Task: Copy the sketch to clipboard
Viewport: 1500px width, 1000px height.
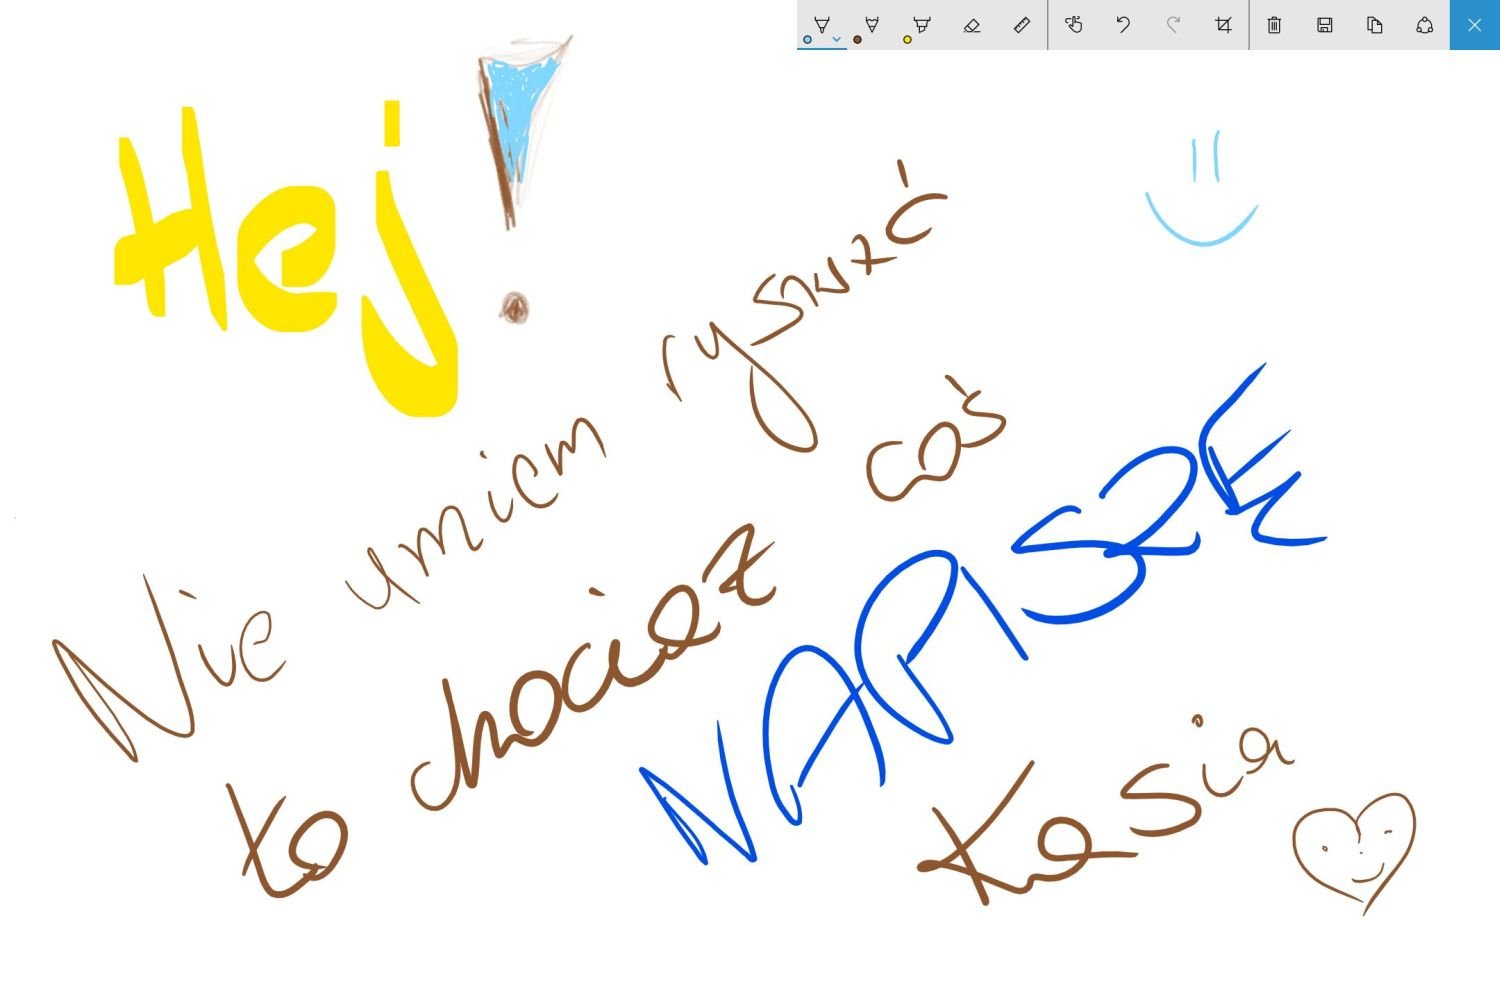Action: pyautogui.click(x=1375, y=24)
